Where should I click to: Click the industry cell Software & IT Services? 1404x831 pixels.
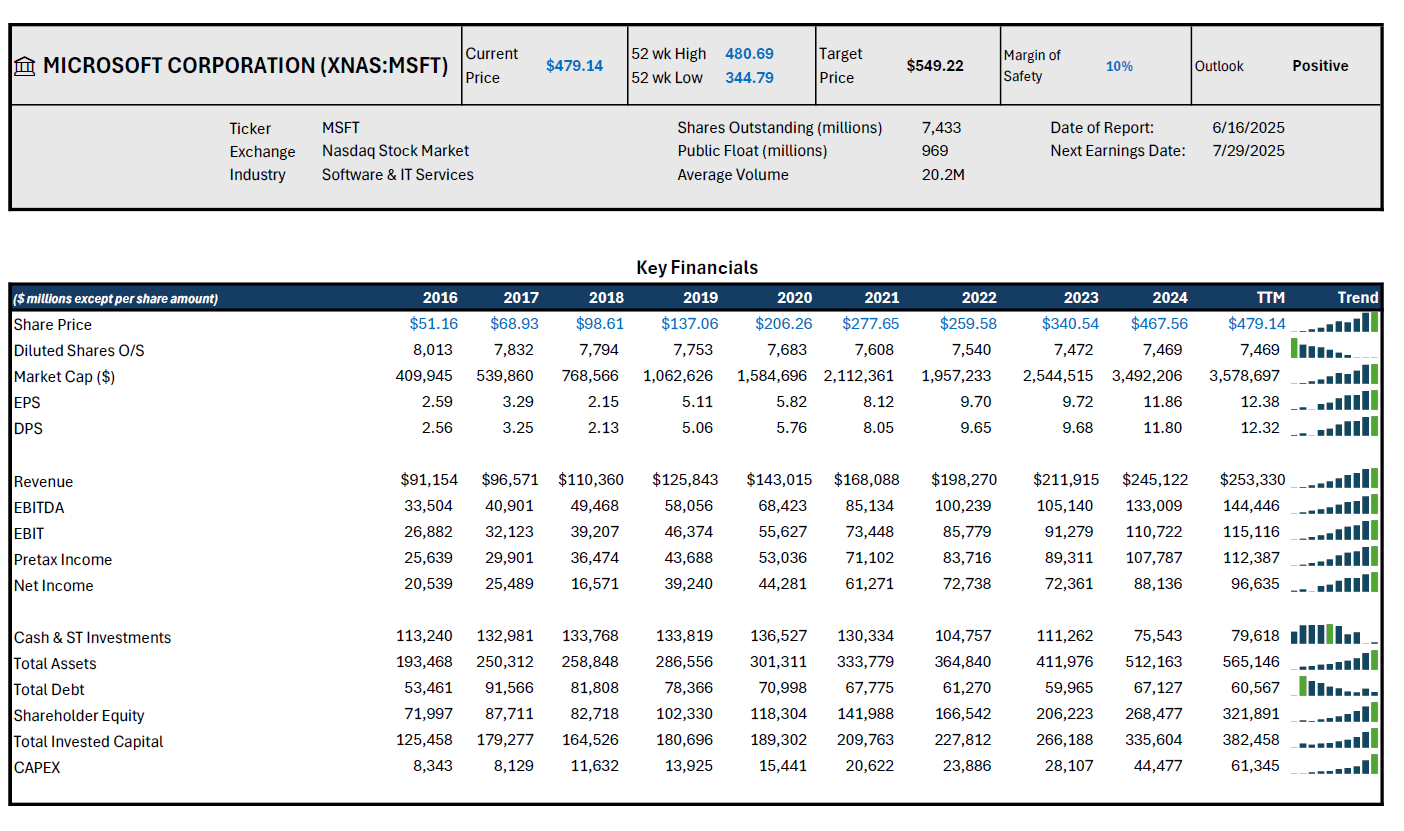(398, 175)
